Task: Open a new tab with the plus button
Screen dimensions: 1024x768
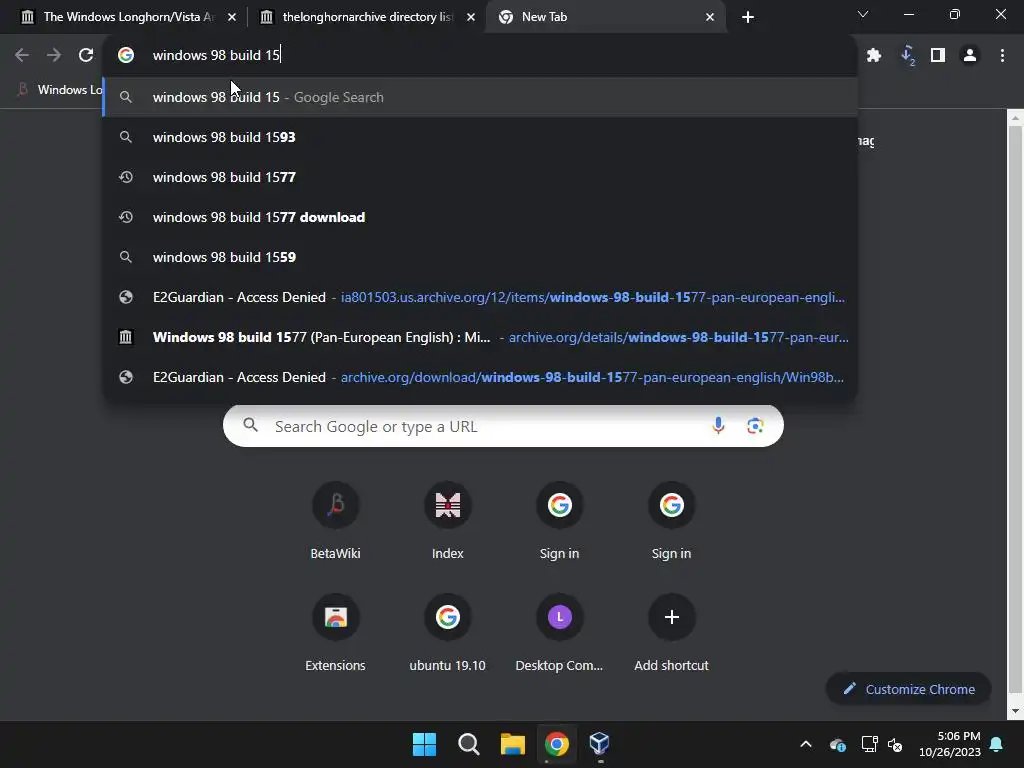Action: (x=748, y=17)
